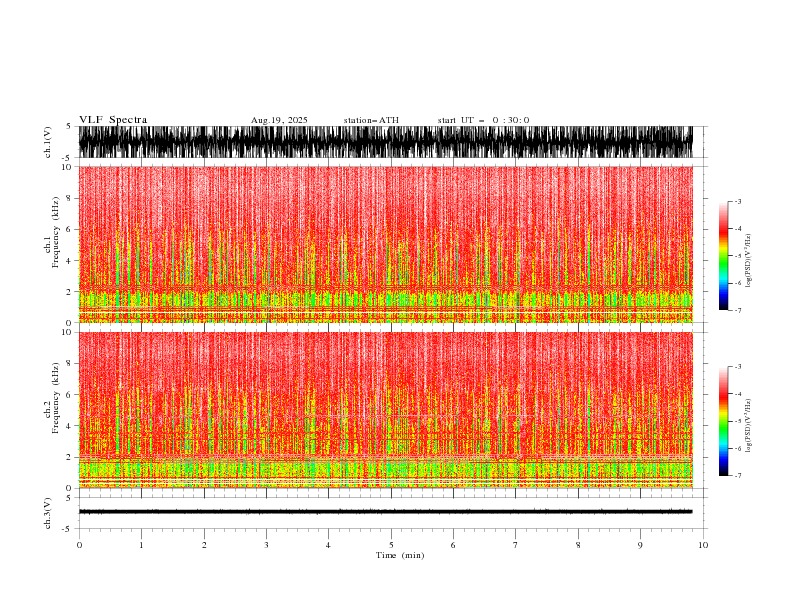792x612 pixels.
Task: Click the 10 kHz tick on ch.2 frequency axis
Action: [x=67, y=332]
